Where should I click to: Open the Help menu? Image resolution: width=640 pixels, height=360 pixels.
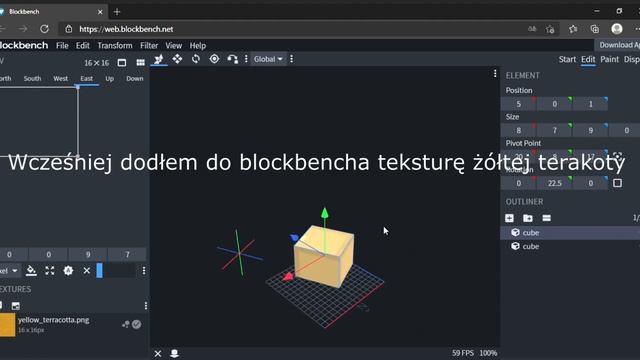click(x=198, y=45)
